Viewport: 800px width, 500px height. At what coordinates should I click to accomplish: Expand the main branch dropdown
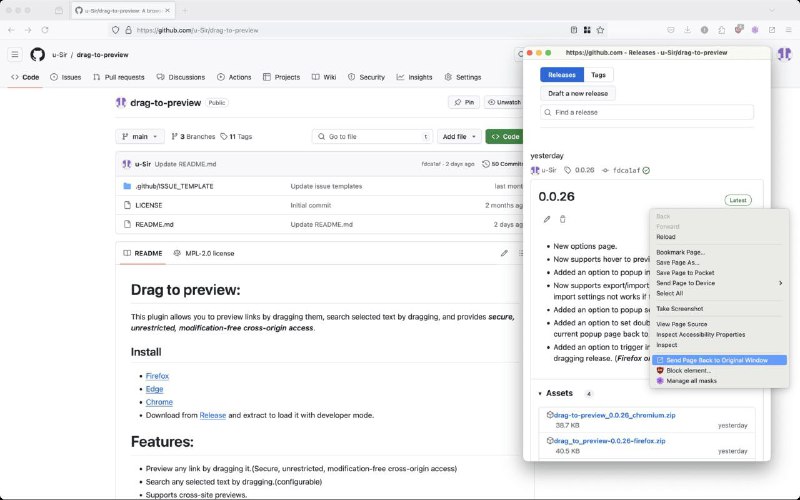(139, 136)
